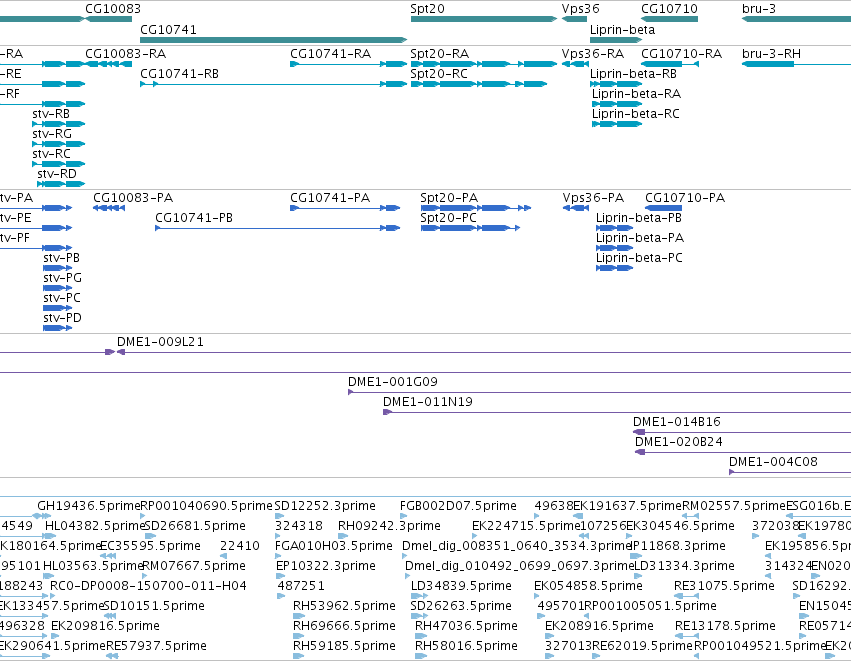851x661 pixels.
Task: Pick protein label 'Vps36-PA'
Action: pyautogui.click(x=593, y=198)
